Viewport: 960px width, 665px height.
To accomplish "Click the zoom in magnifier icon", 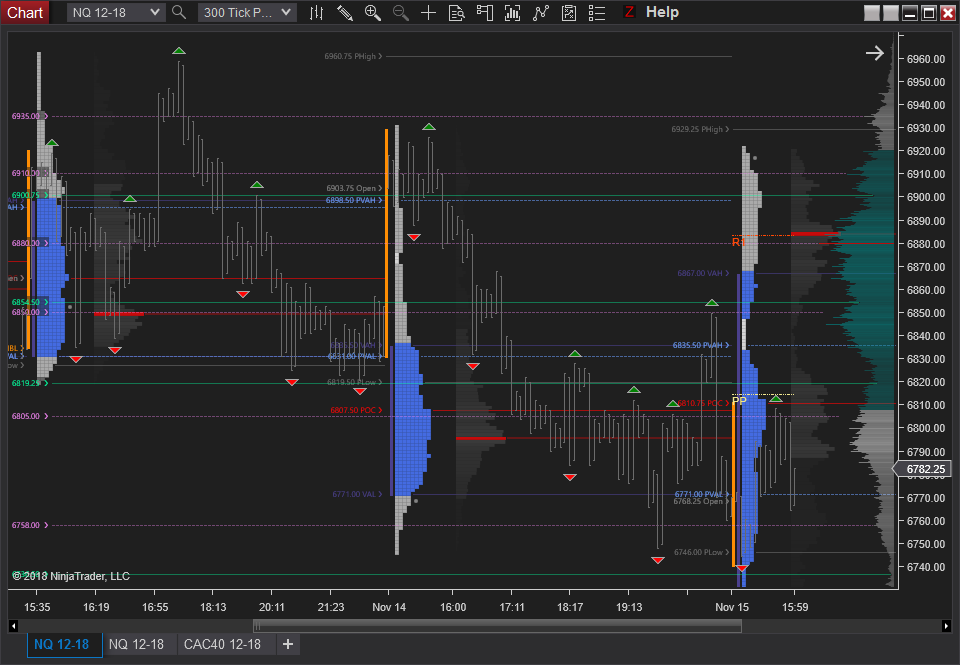I will (x=372, y=12).
